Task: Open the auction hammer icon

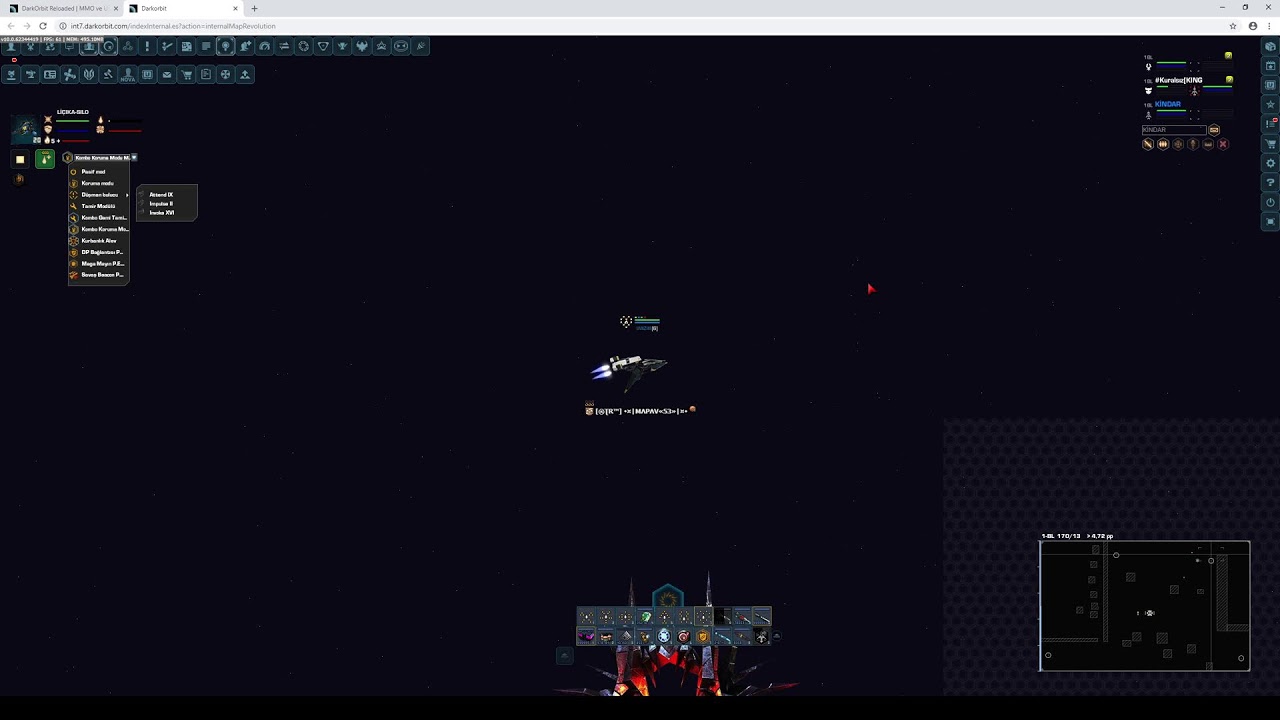Action: click(x=108, y=74)
